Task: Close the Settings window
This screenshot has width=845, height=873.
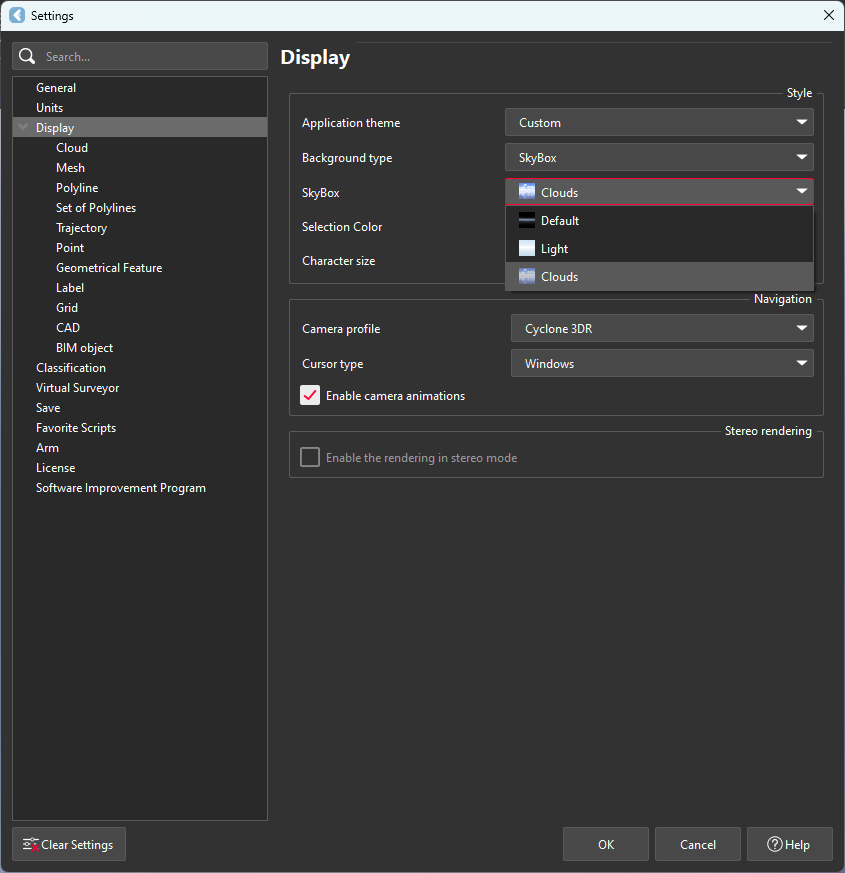Action: 828,15
